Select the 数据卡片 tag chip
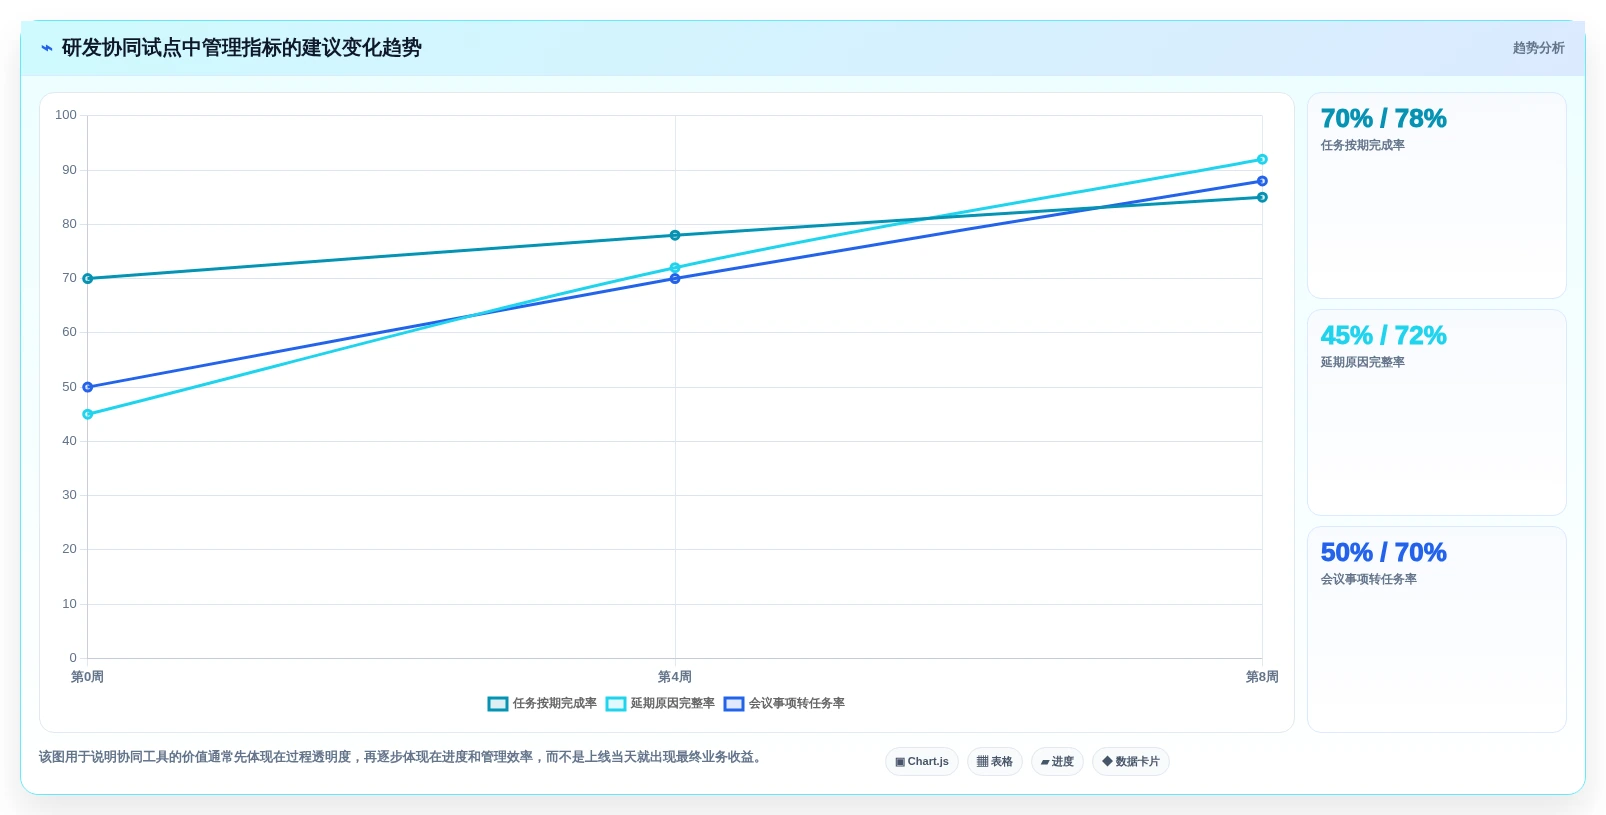 [x=1131, y=762]
